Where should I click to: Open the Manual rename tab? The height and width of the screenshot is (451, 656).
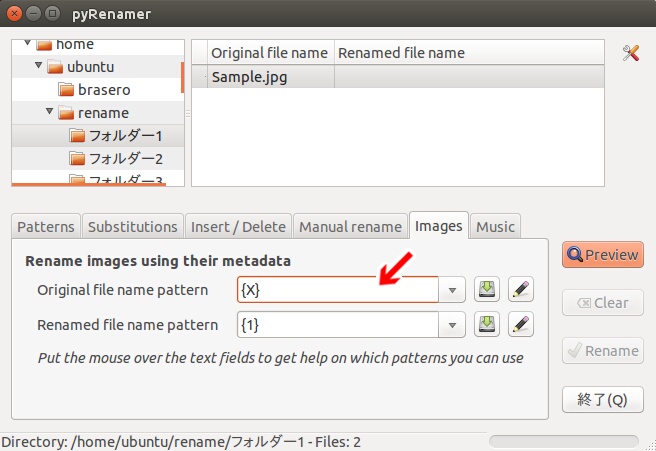pyautogui.click(x=351, y=226)
